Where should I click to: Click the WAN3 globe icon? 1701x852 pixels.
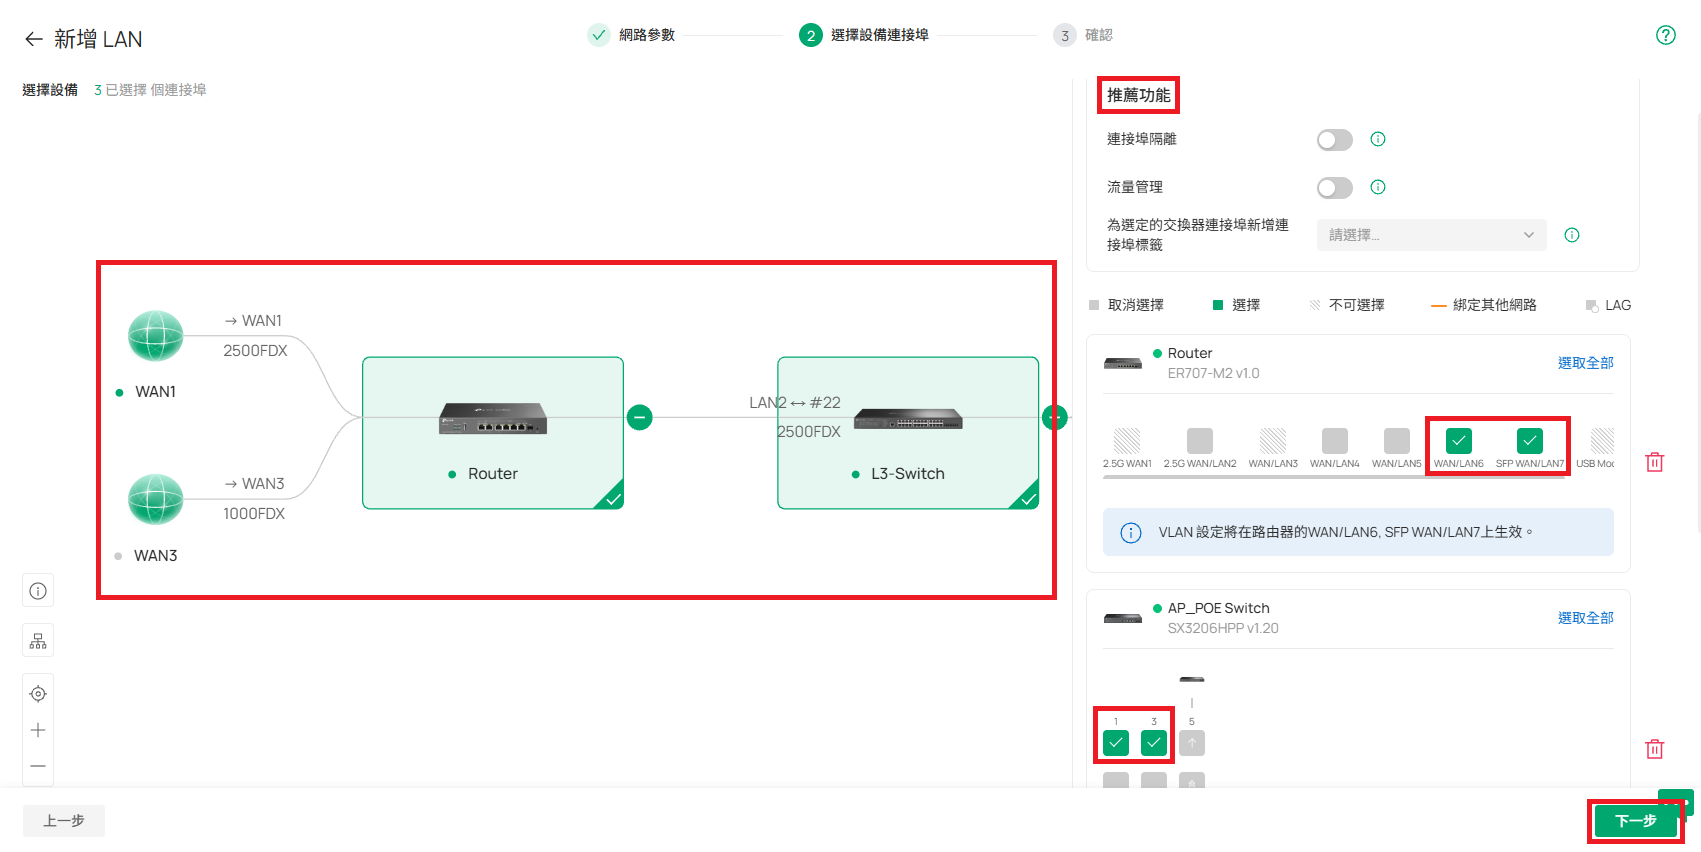[156, 499]
